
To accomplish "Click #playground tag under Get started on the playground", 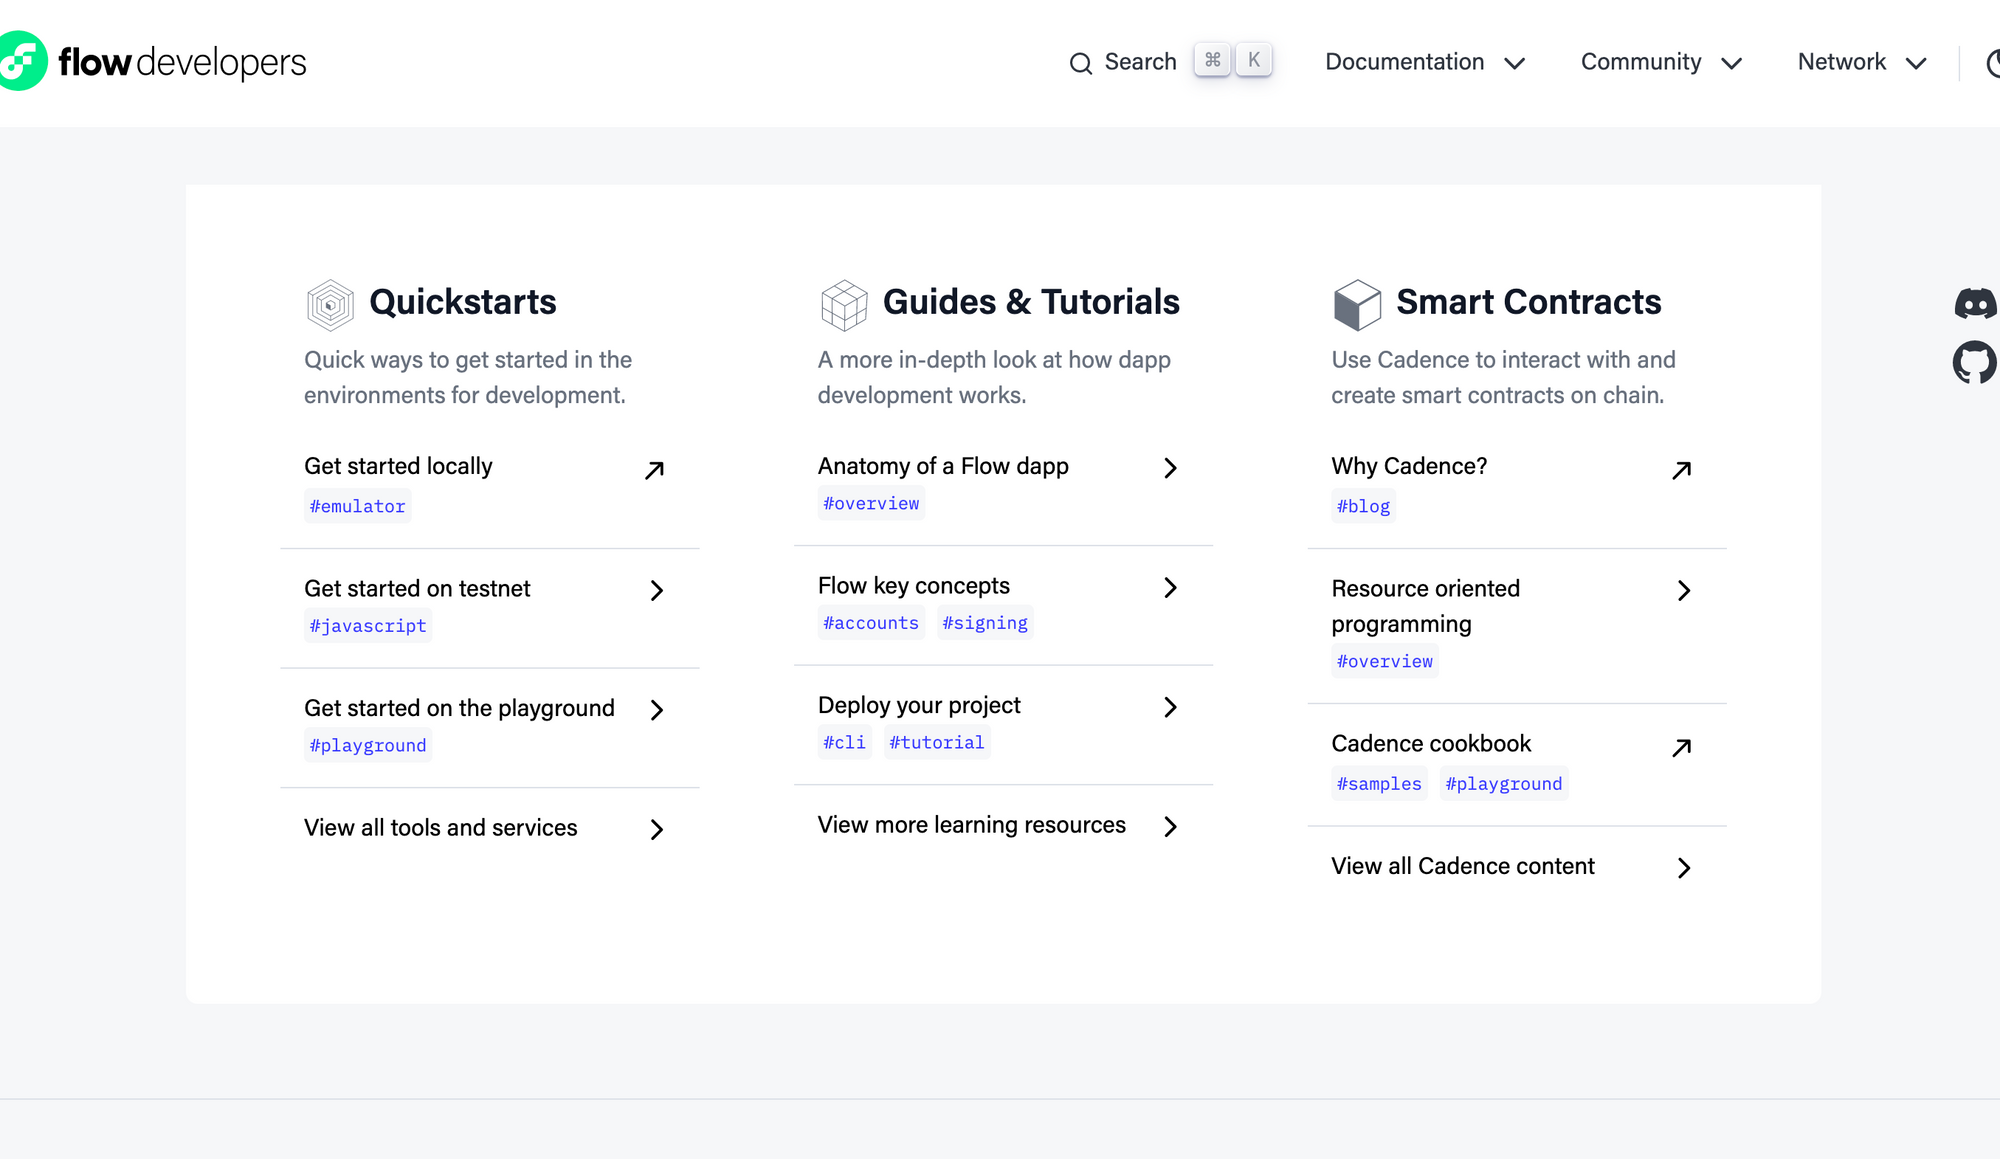I will (368, 746).
